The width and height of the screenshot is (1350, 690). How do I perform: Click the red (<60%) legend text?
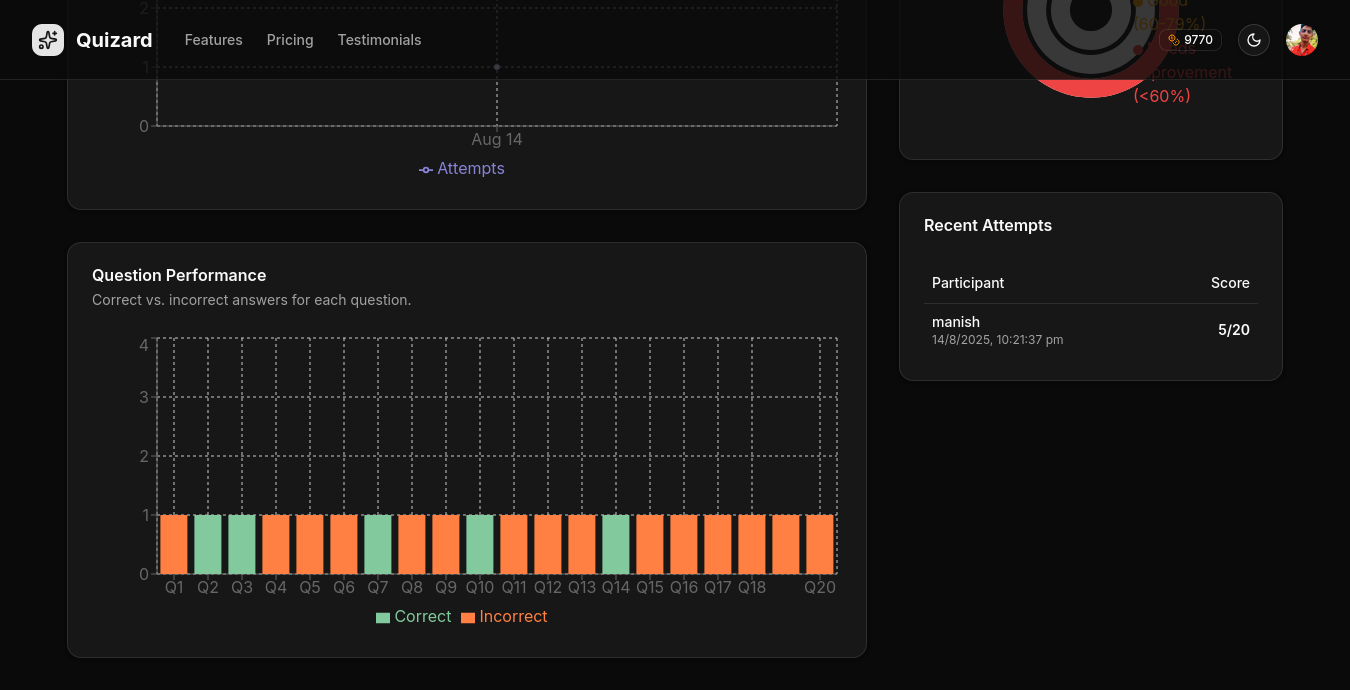pos(1162,96)
